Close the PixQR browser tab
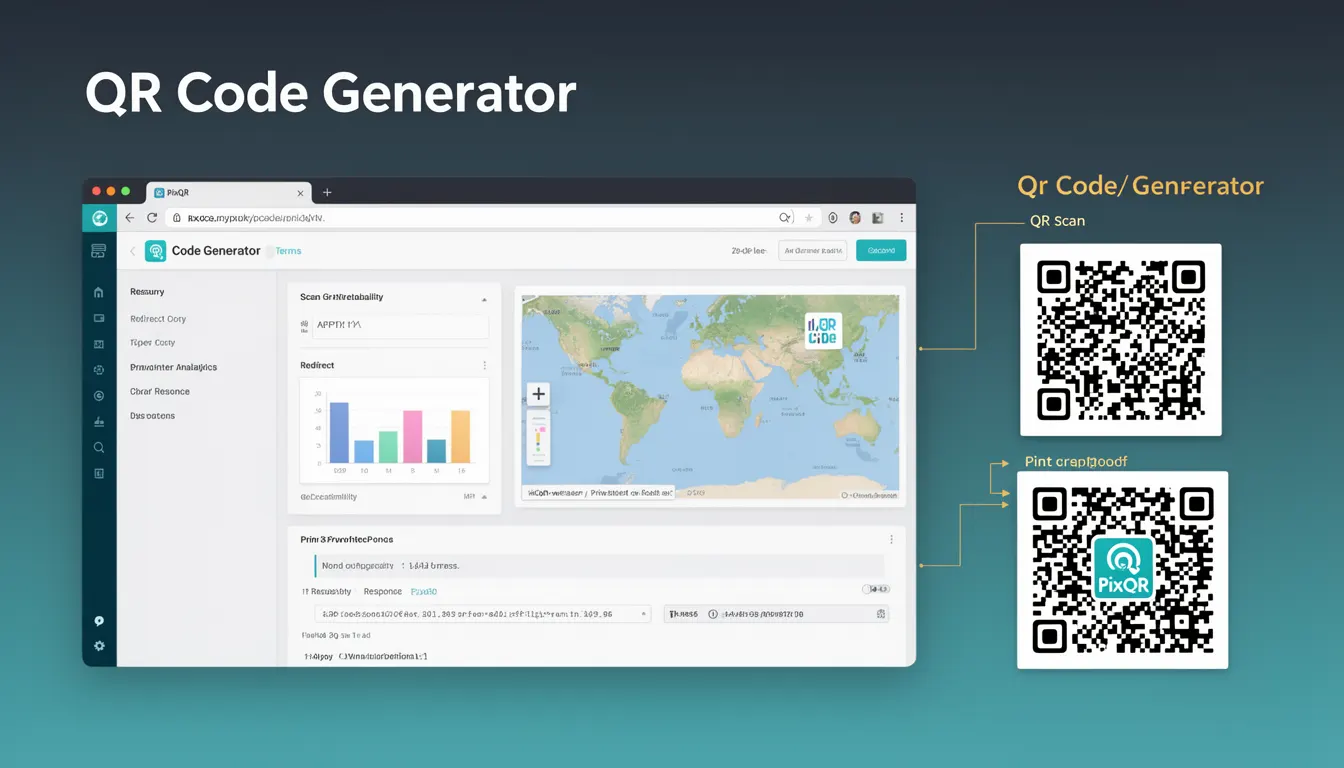The width and height of the screenshot is (1344, 768). [x=300, y=193]
